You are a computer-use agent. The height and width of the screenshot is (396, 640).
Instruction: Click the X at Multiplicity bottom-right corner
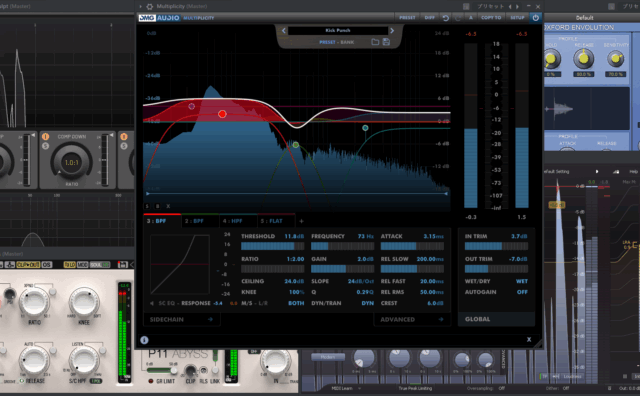(x=529, y=339)
